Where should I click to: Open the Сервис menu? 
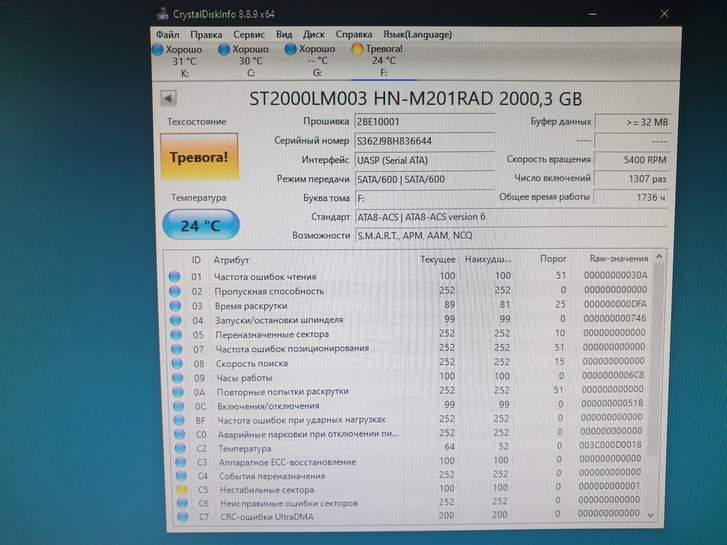(249, 34)
